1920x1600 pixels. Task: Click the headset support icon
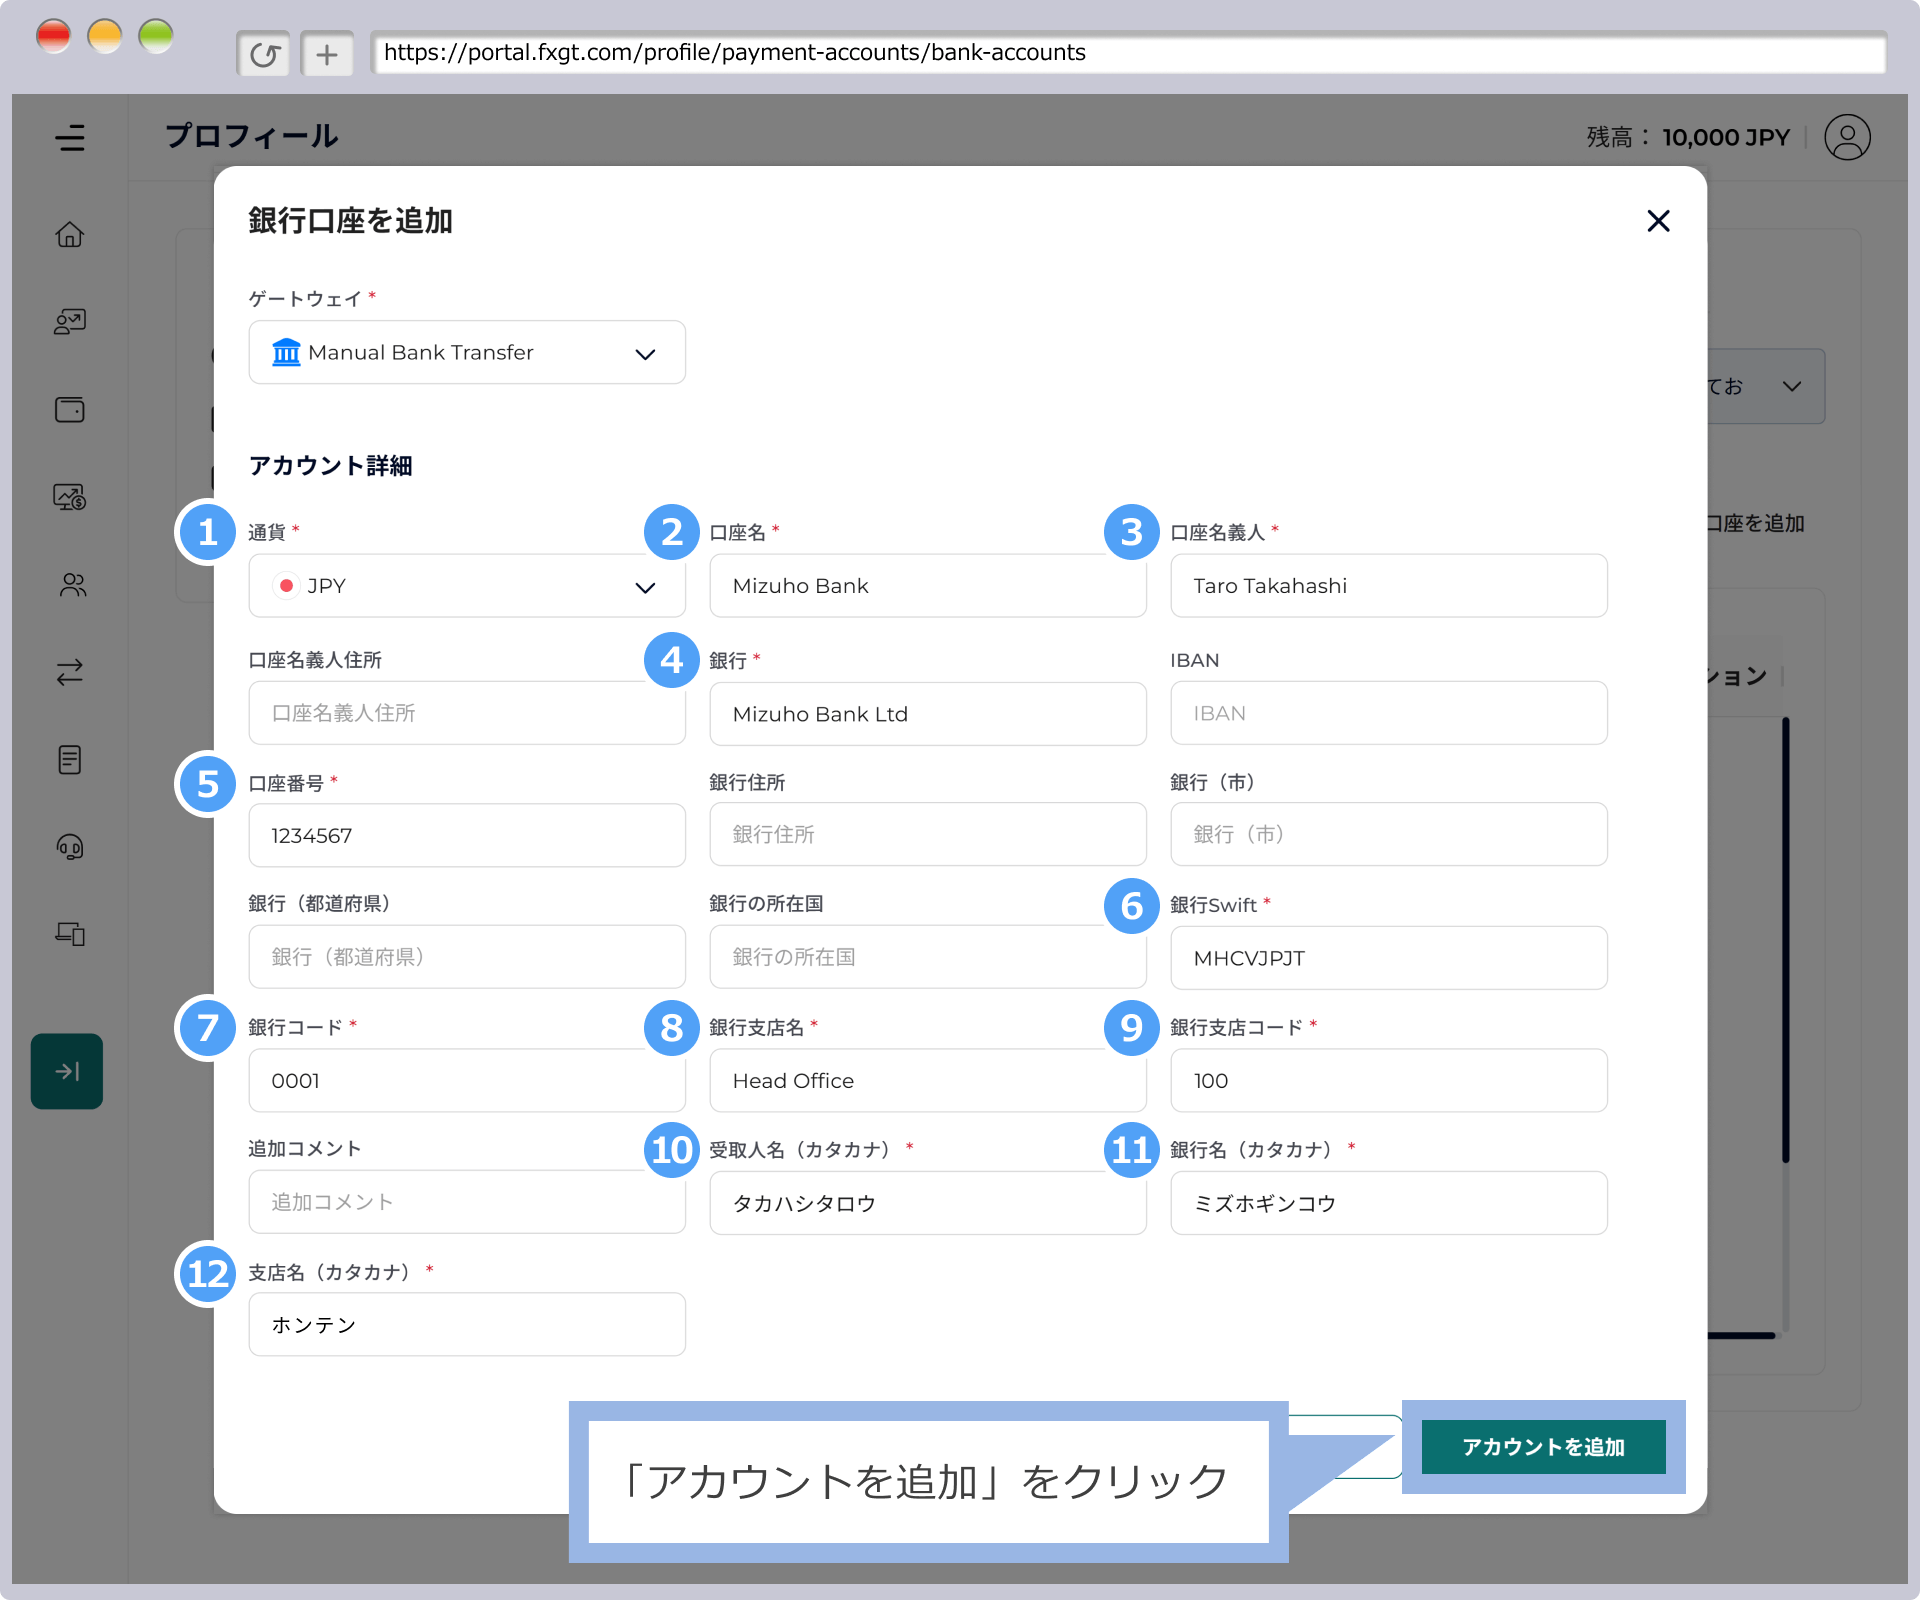(70, 848)
